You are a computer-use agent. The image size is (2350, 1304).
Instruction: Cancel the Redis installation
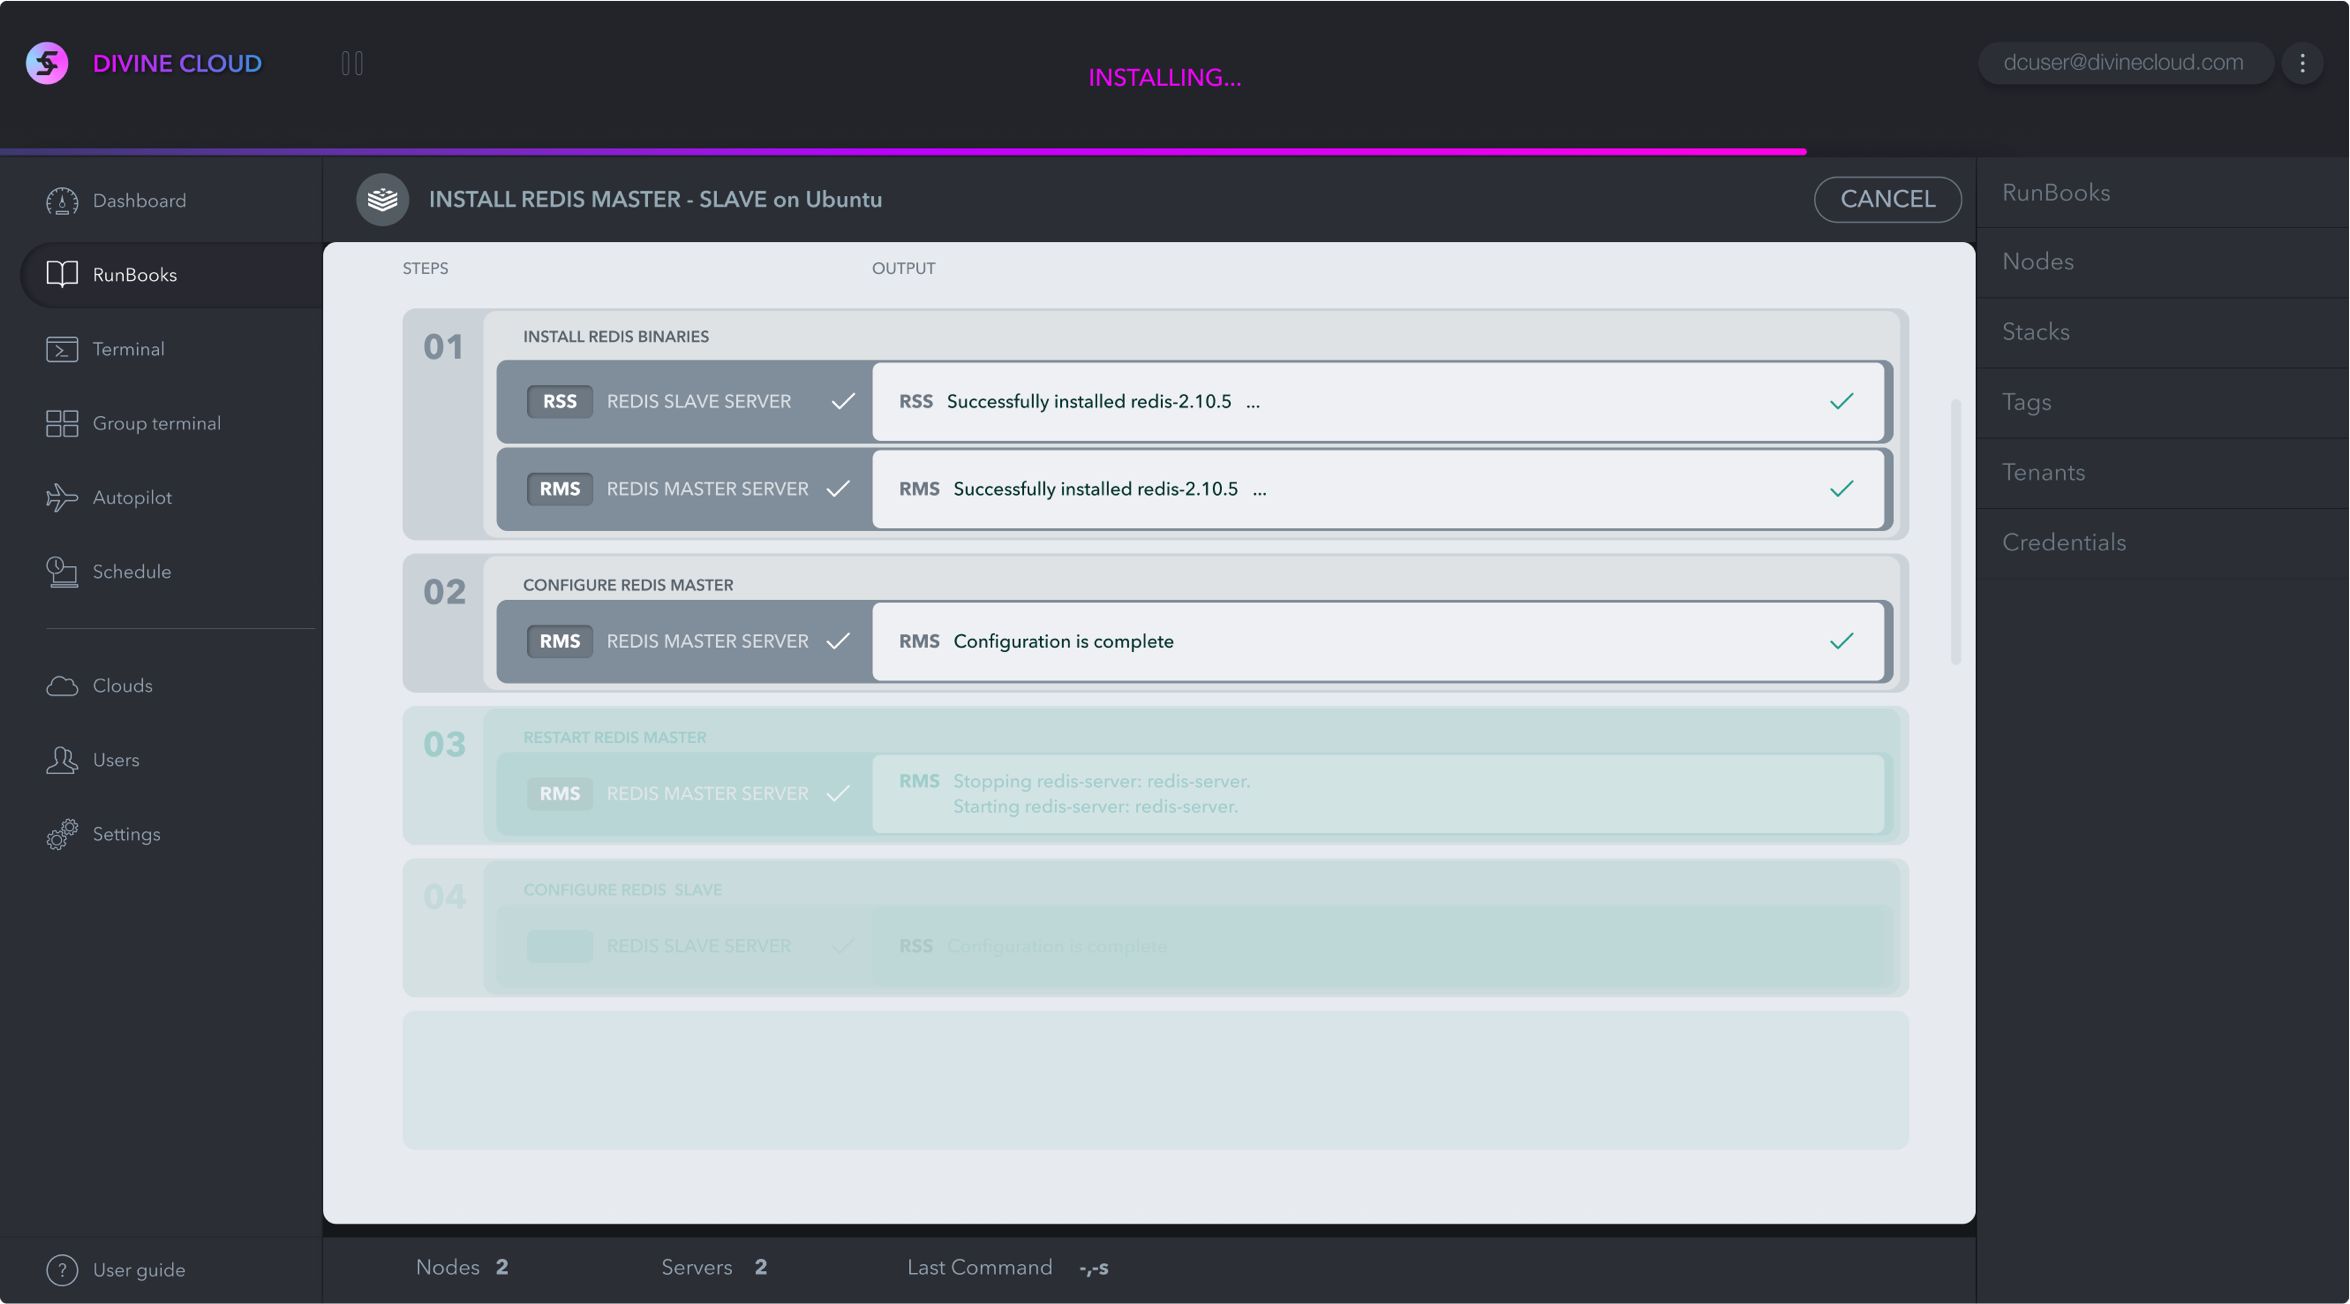pos(1887,199)
